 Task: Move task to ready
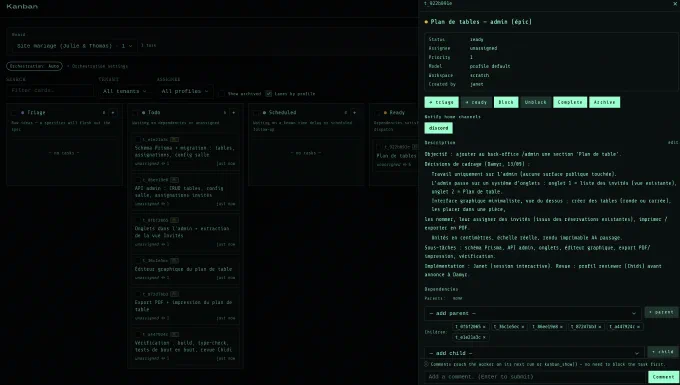(476, 102)
